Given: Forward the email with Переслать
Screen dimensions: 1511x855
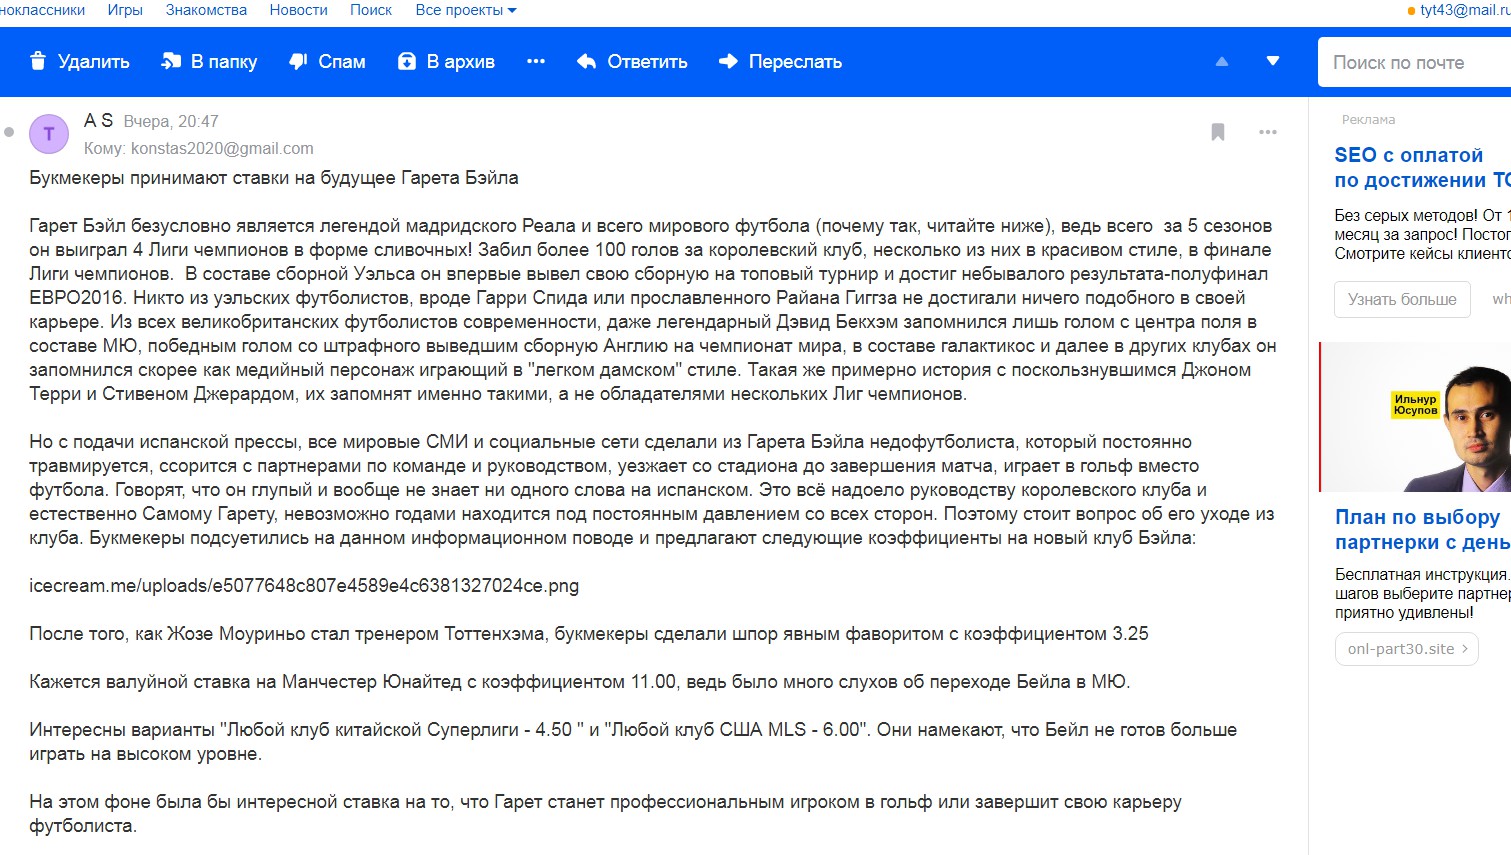Looking at the screenshot, I should tap(780, 62).
